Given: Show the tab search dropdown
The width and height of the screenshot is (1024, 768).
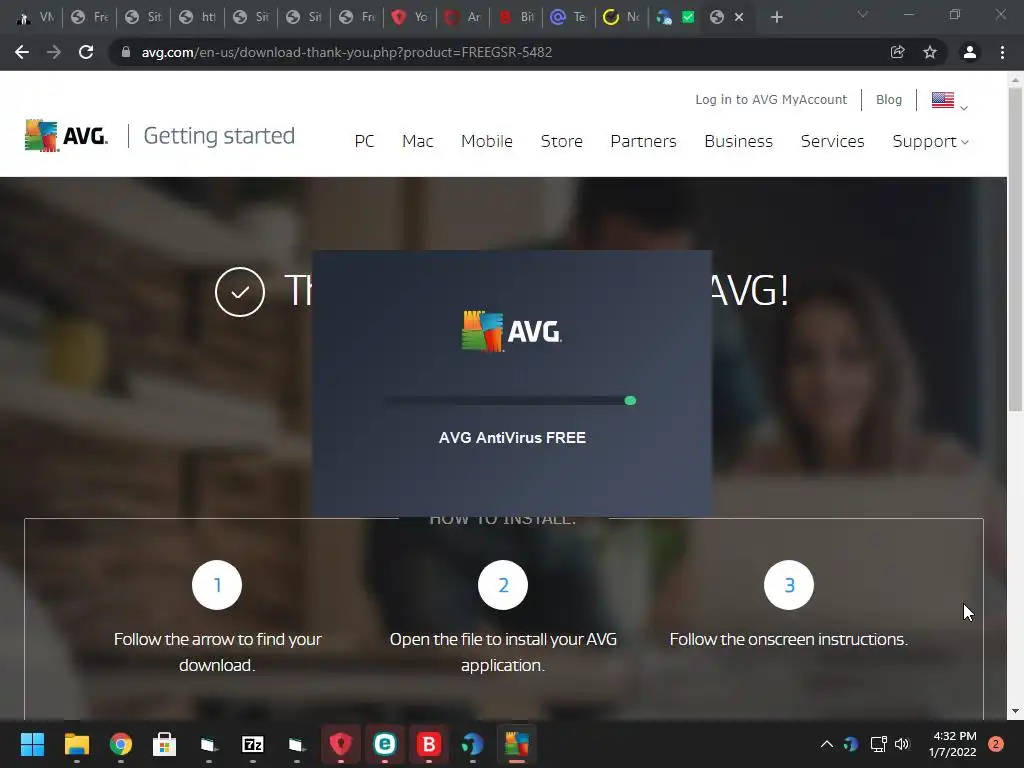Looking at the screenshot, I should (863, 14).
